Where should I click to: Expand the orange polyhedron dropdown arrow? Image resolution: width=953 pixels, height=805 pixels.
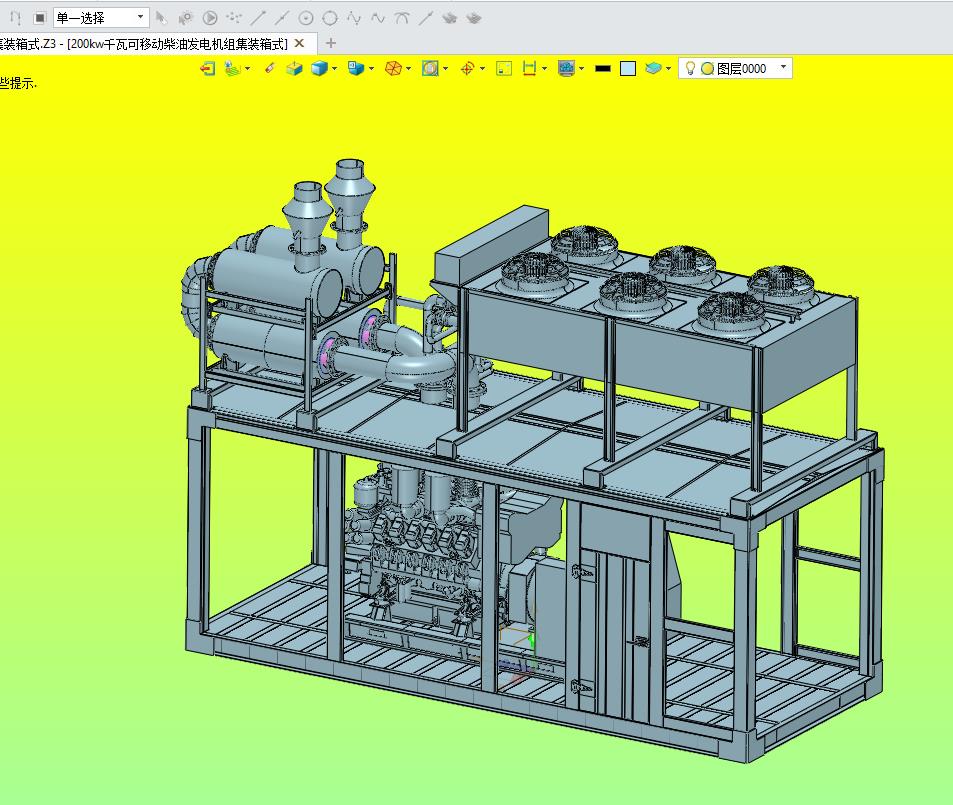click(409, 69)
